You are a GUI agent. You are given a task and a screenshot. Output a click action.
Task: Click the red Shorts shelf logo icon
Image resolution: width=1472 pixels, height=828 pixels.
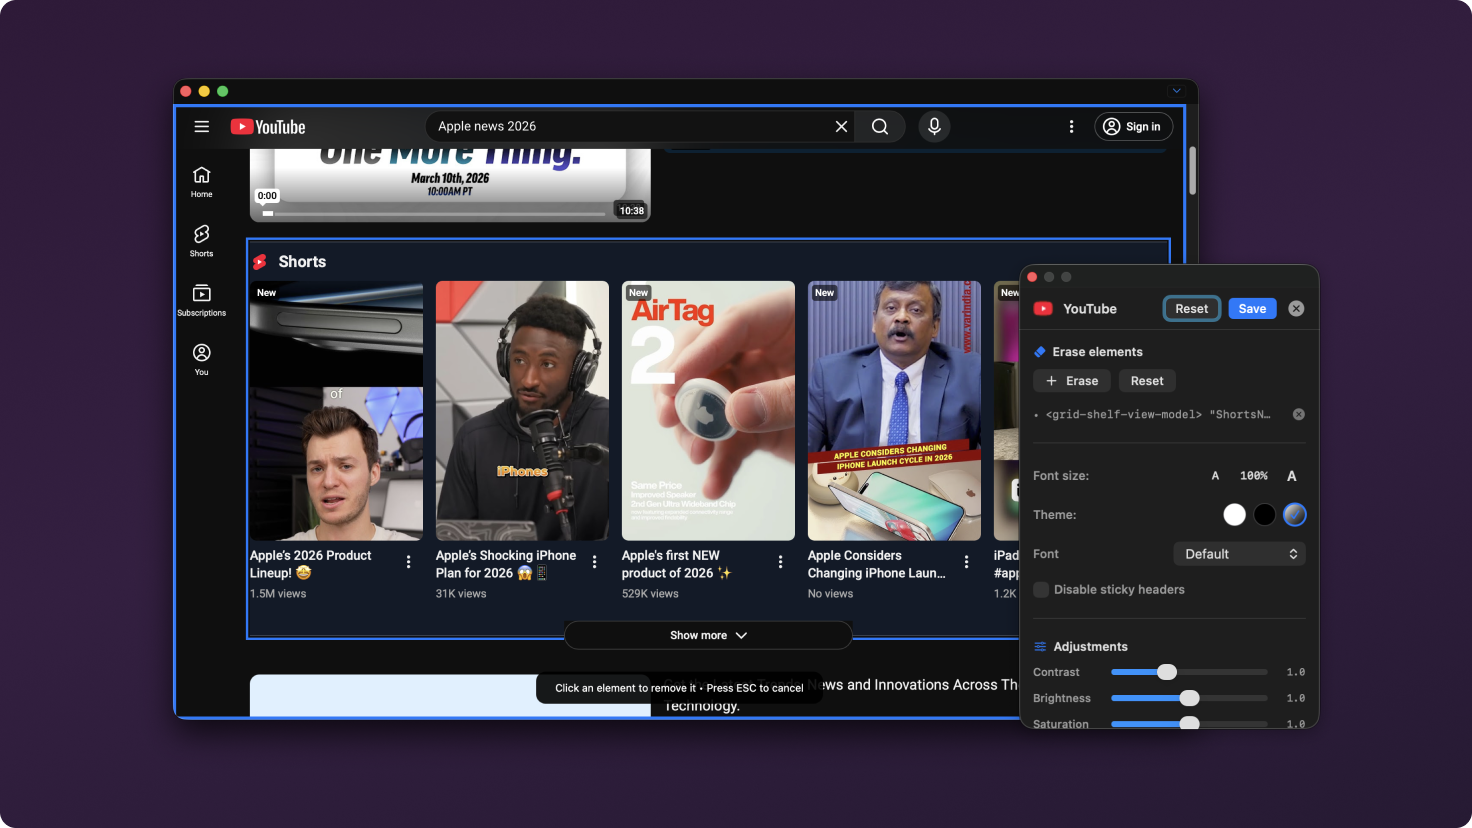tap(260, 262)
